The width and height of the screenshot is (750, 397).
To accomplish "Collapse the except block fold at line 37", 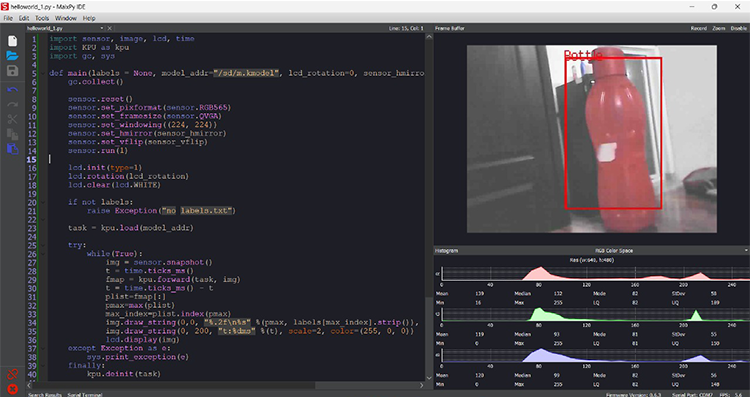I will point(44,349).
